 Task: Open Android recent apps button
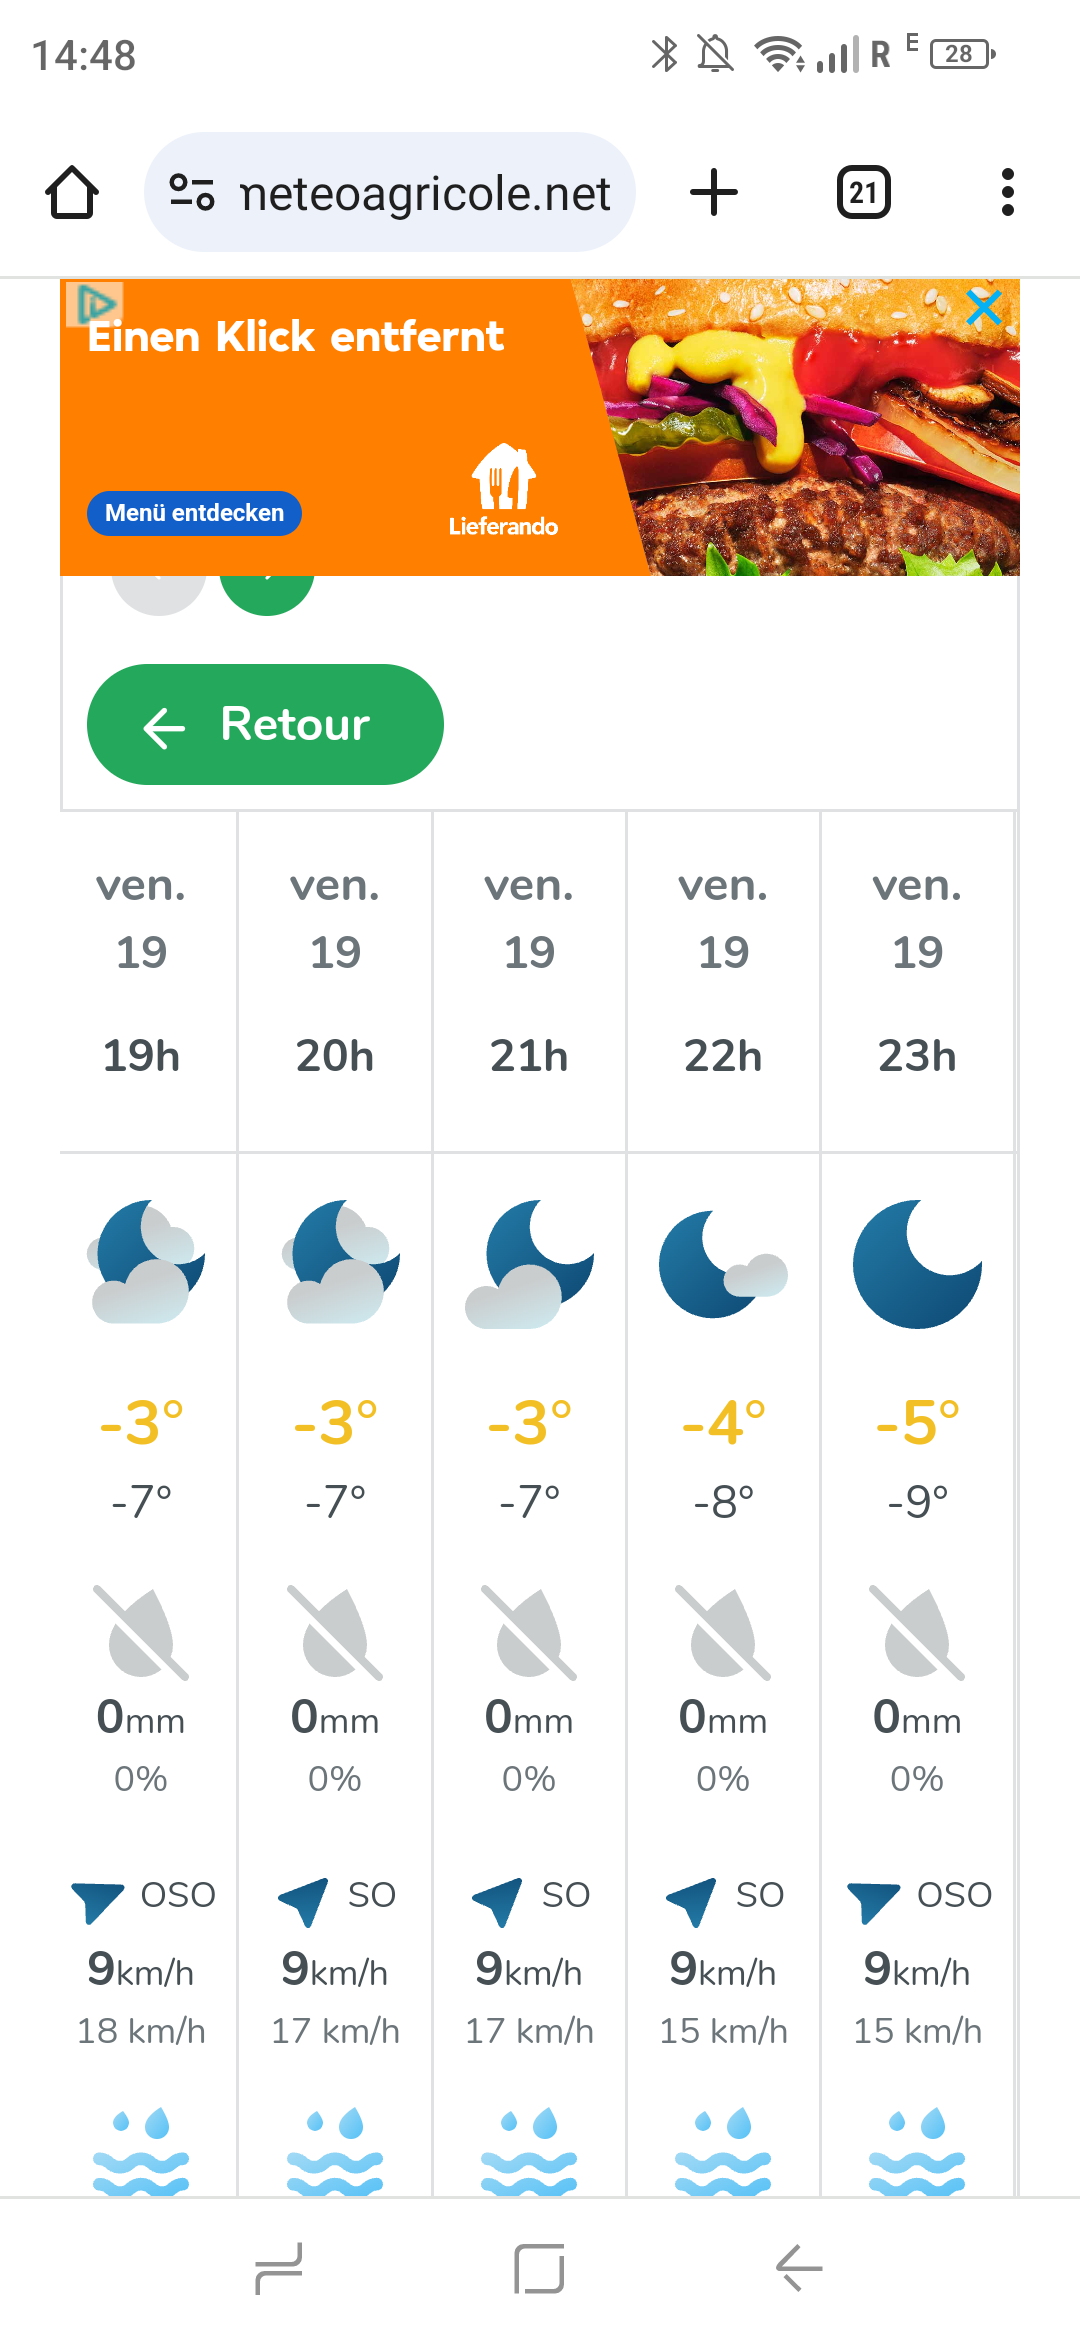(x=279, y=2268)
